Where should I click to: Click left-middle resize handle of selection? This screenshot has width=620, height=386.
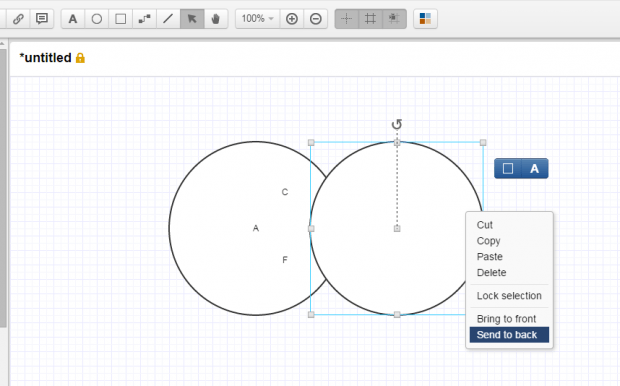coord(311,229)
